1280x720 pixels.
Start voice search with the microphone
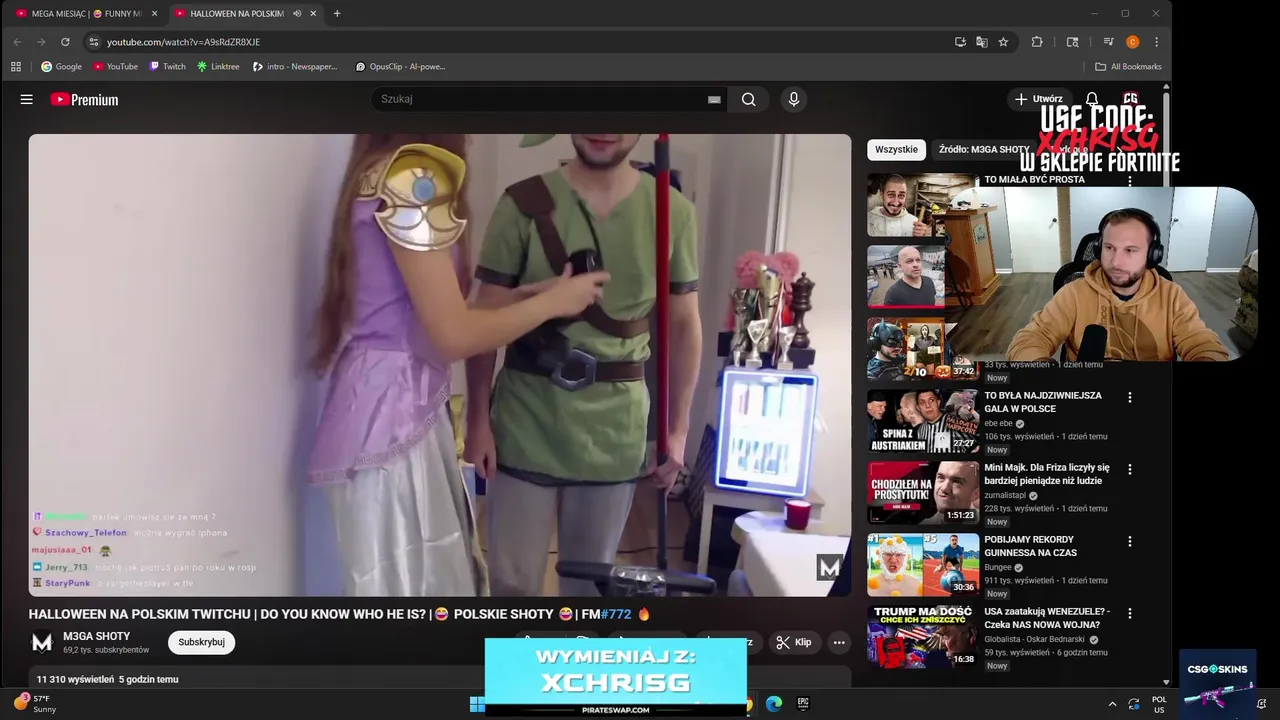(x=794, y=99)
